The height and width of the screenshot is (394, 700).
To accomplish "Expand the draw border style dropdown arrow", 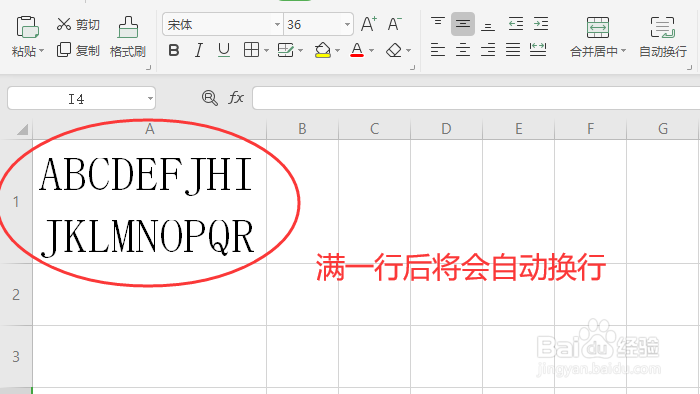I will click(x=300, y=51).
